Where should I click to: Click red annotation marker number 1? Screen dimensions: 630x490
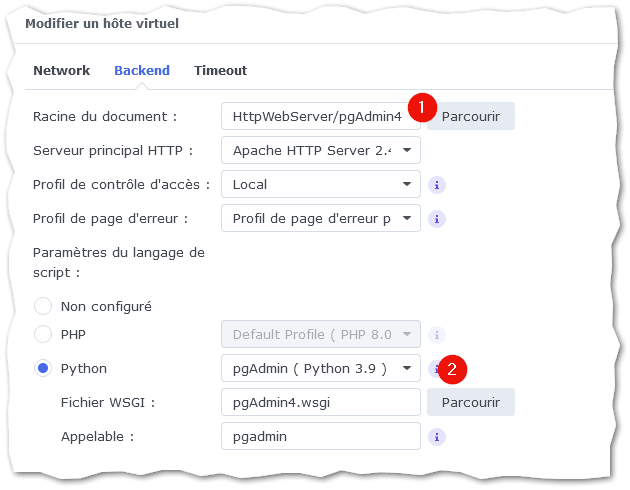click(x=422, y=108)
